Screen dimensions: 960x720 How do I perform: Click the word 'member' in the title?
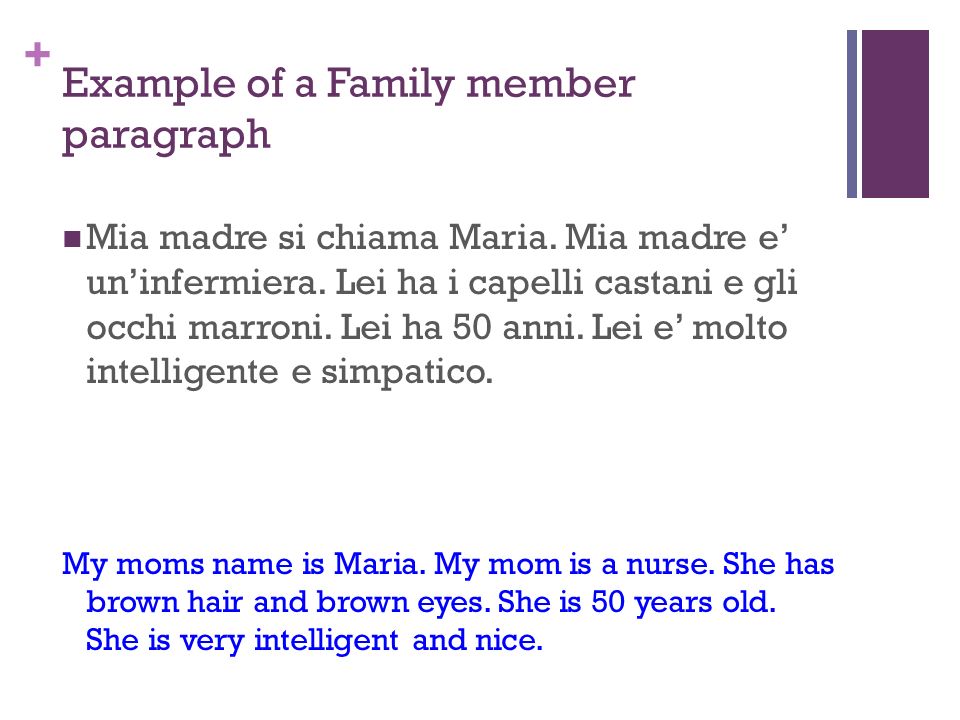point(550,83)
